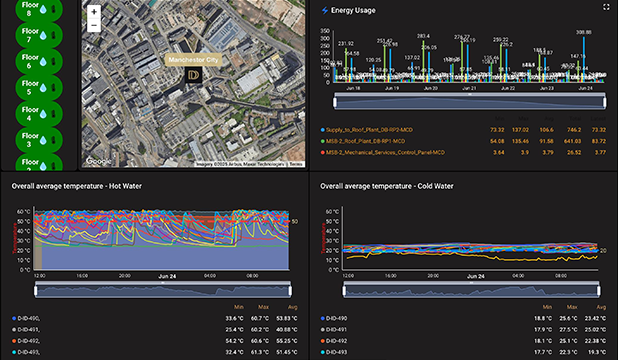The width and height of the screenshot is (618, 360).
Task: Click right handle of Hot Water range slider
Action: pyautogui.click(x=291, y=291)
